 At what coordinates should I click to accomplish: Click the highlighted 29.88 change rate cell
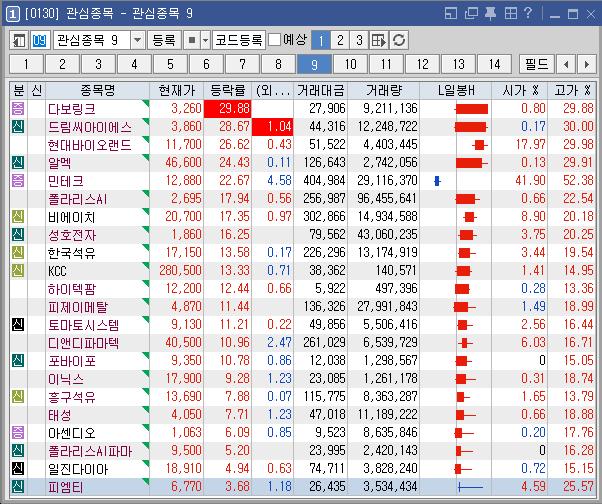coord(227,109)
